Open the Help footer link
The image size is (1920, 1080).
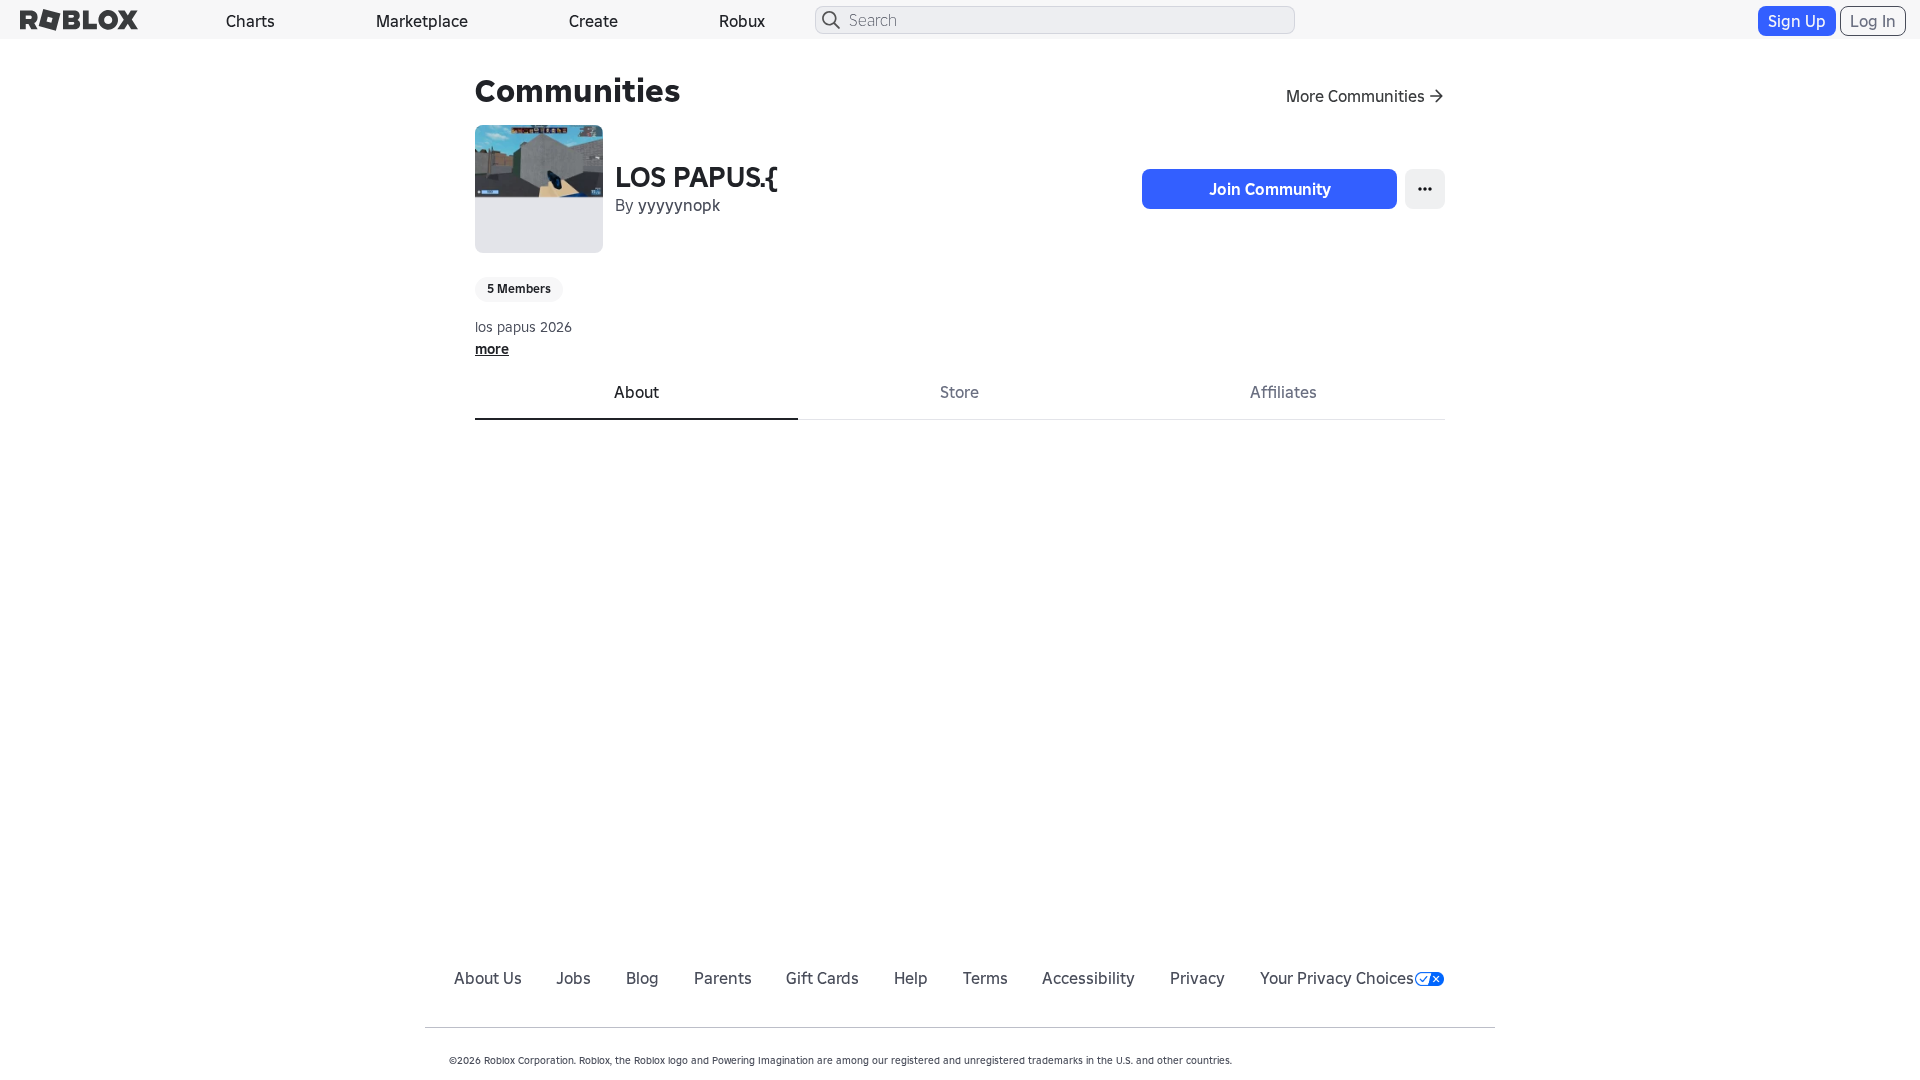coord(911,978)
